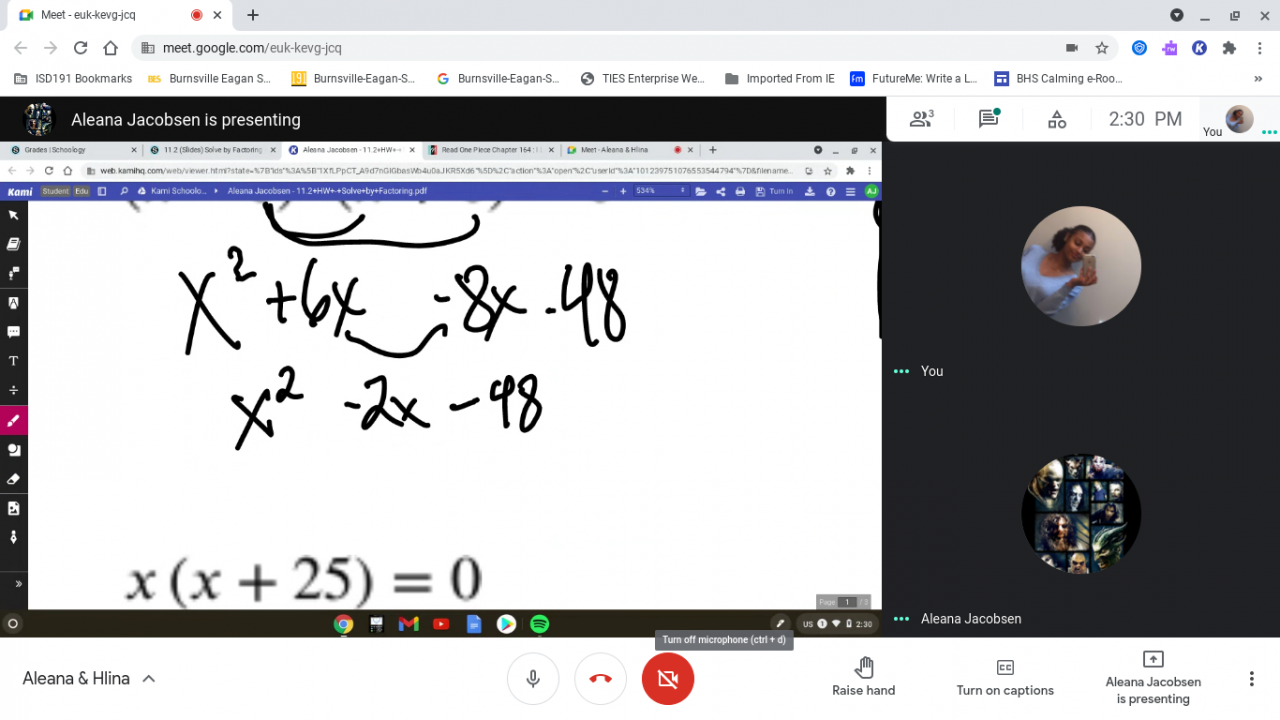This screenshot has height=720, width=1280.
Task: Open the three-dot Chrome menu
Action: [1259, 48]
